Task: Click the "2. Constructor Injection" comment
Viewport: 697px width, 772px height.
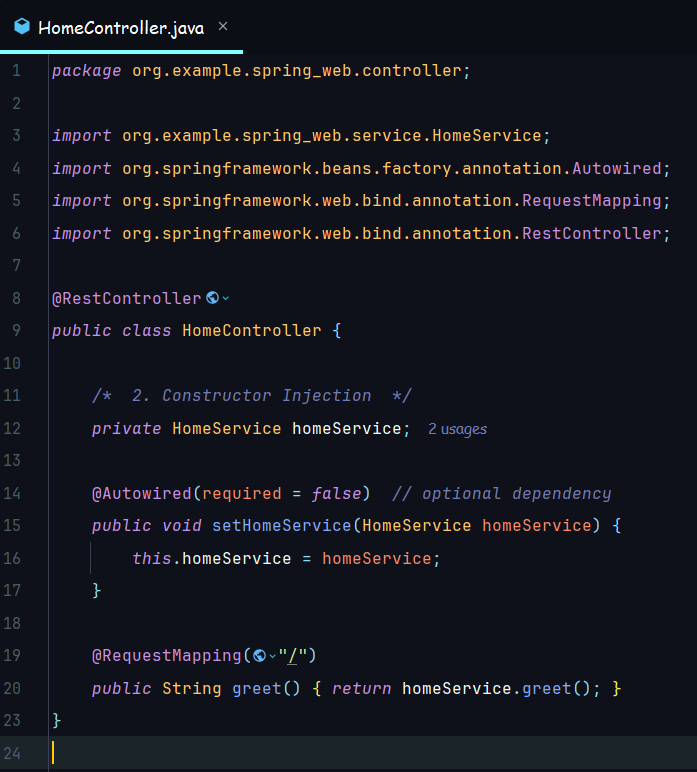Action: point(252,395)
